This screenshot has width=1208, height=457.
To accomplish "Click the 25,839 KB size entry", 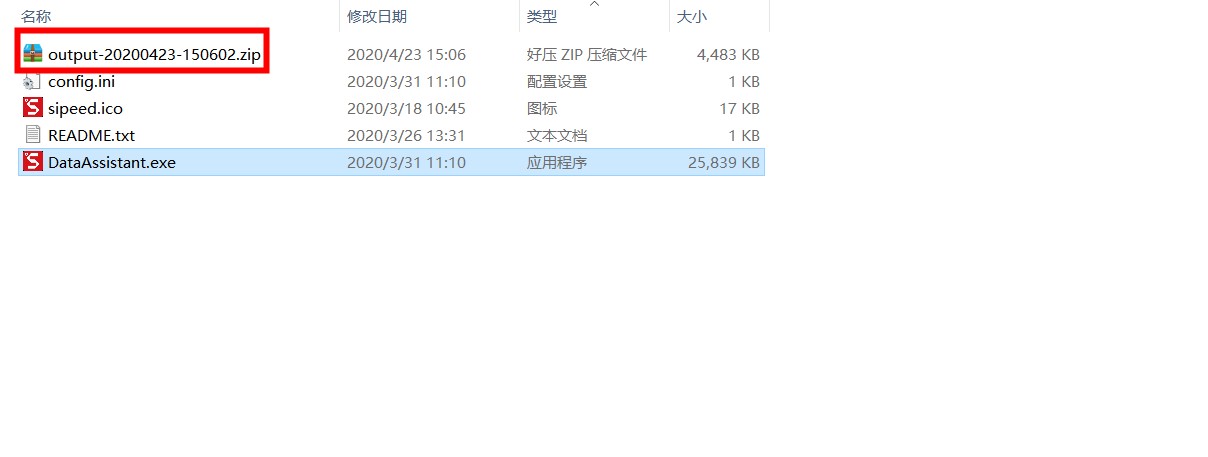I will (x=724, y=162).
